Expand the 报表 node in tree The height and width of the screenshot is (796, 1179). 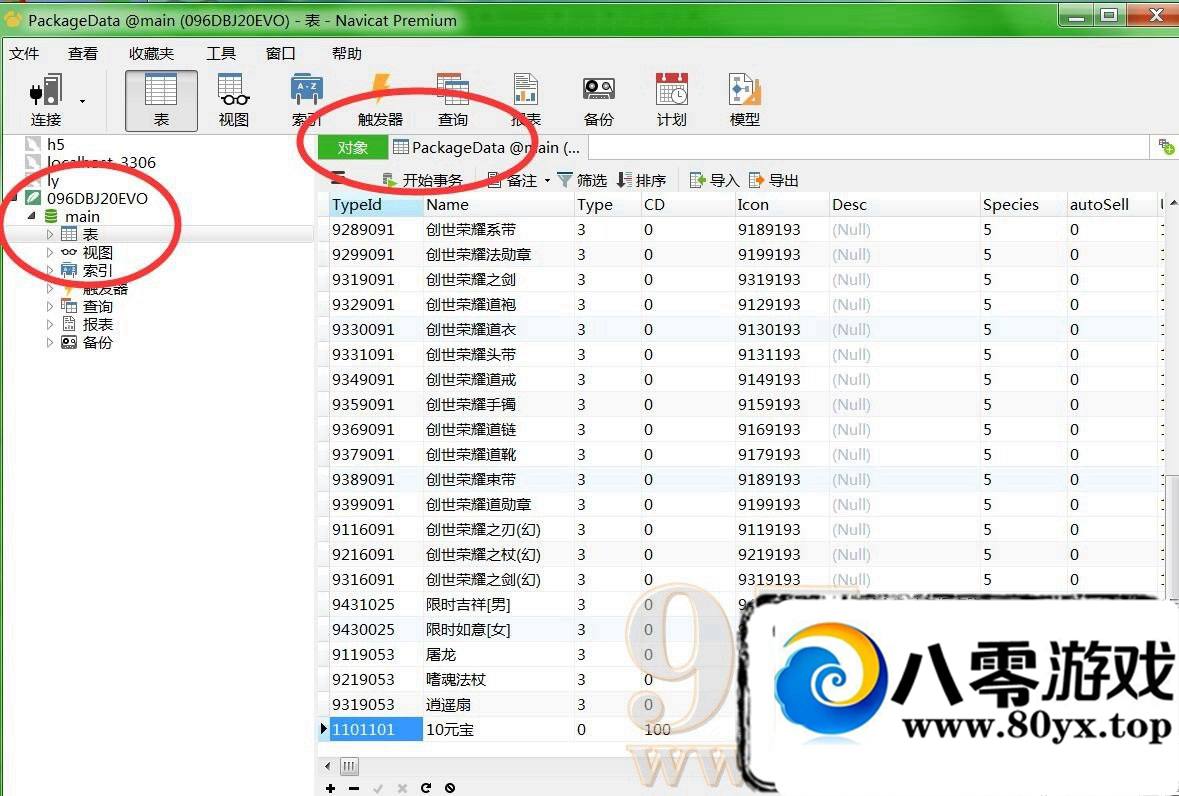pos(50,324)
